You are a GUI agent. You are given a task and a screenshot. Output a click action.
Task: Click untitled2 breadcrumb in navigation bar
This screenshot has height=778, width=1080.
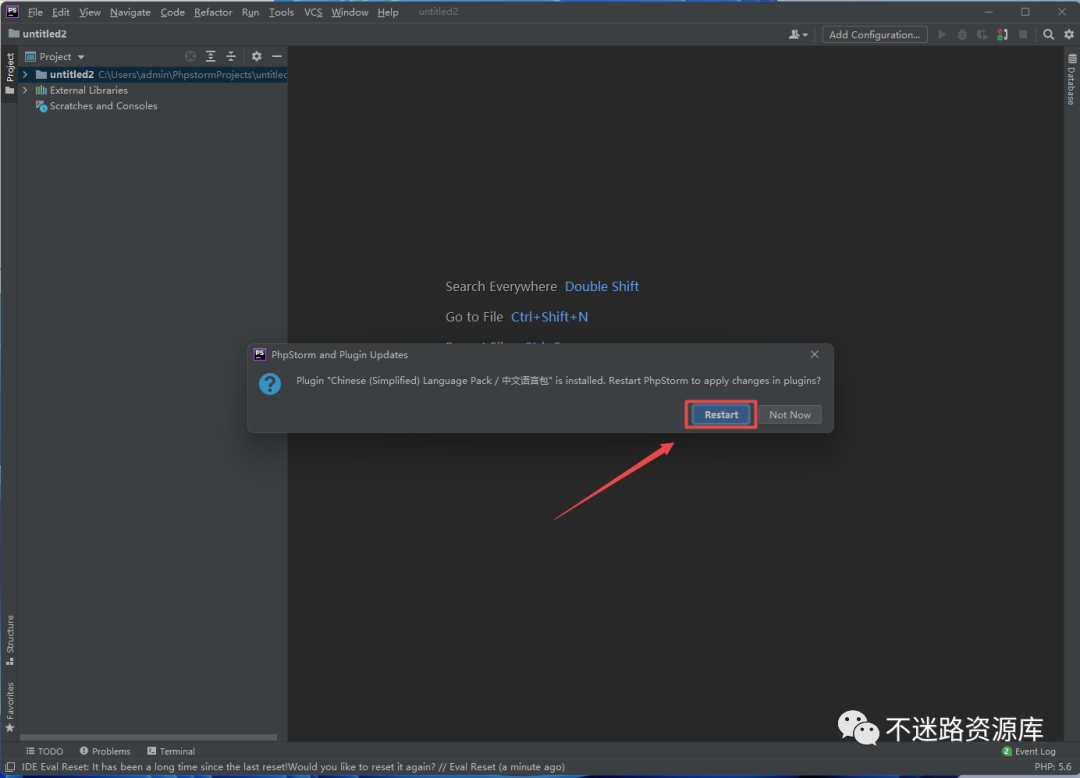coord(38,34)
